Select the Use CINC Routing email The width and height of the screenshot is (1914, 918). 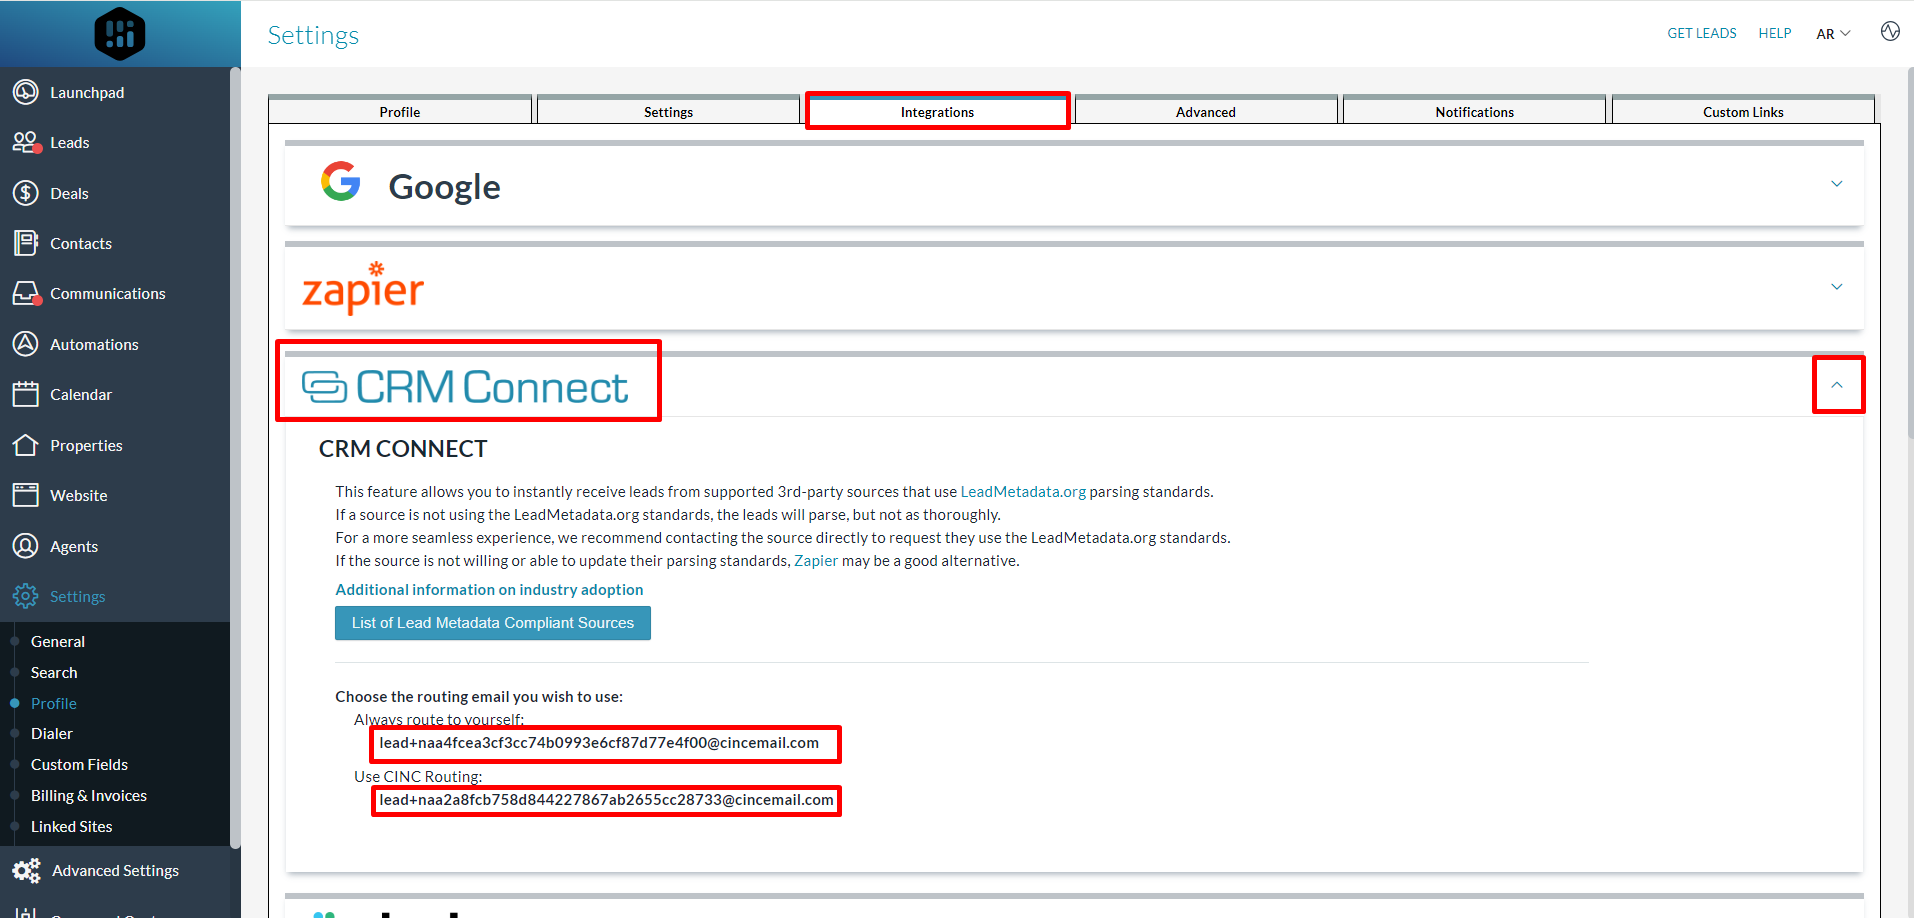[x=605, y=800]
